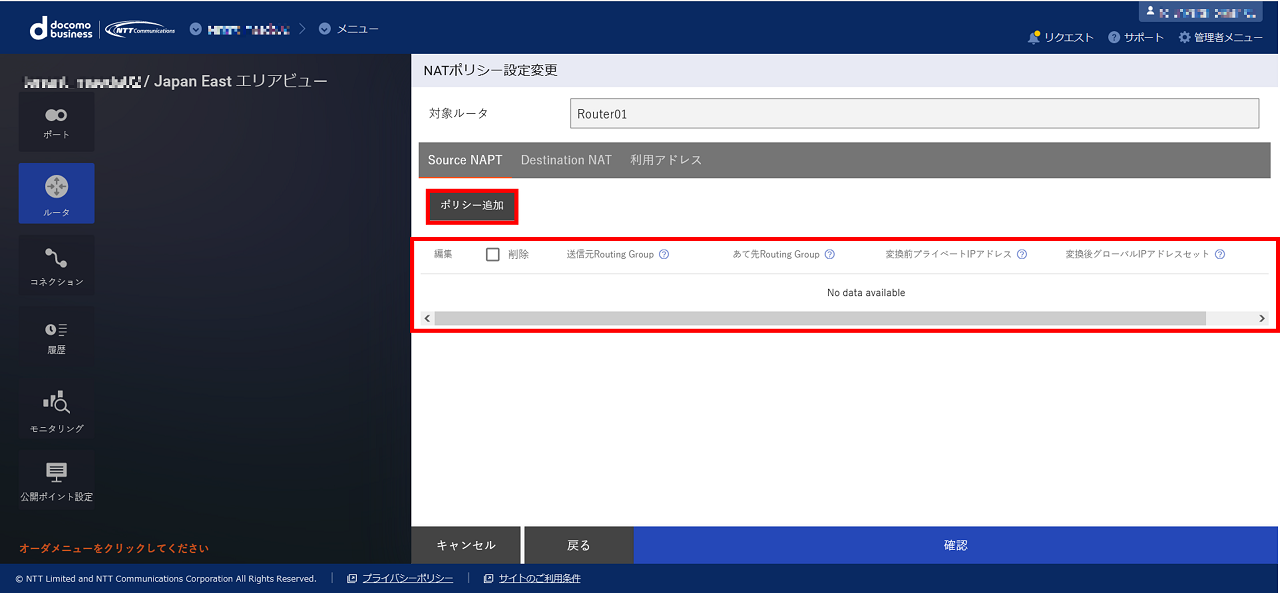Expand the メニュー dropdown in header

348,28
